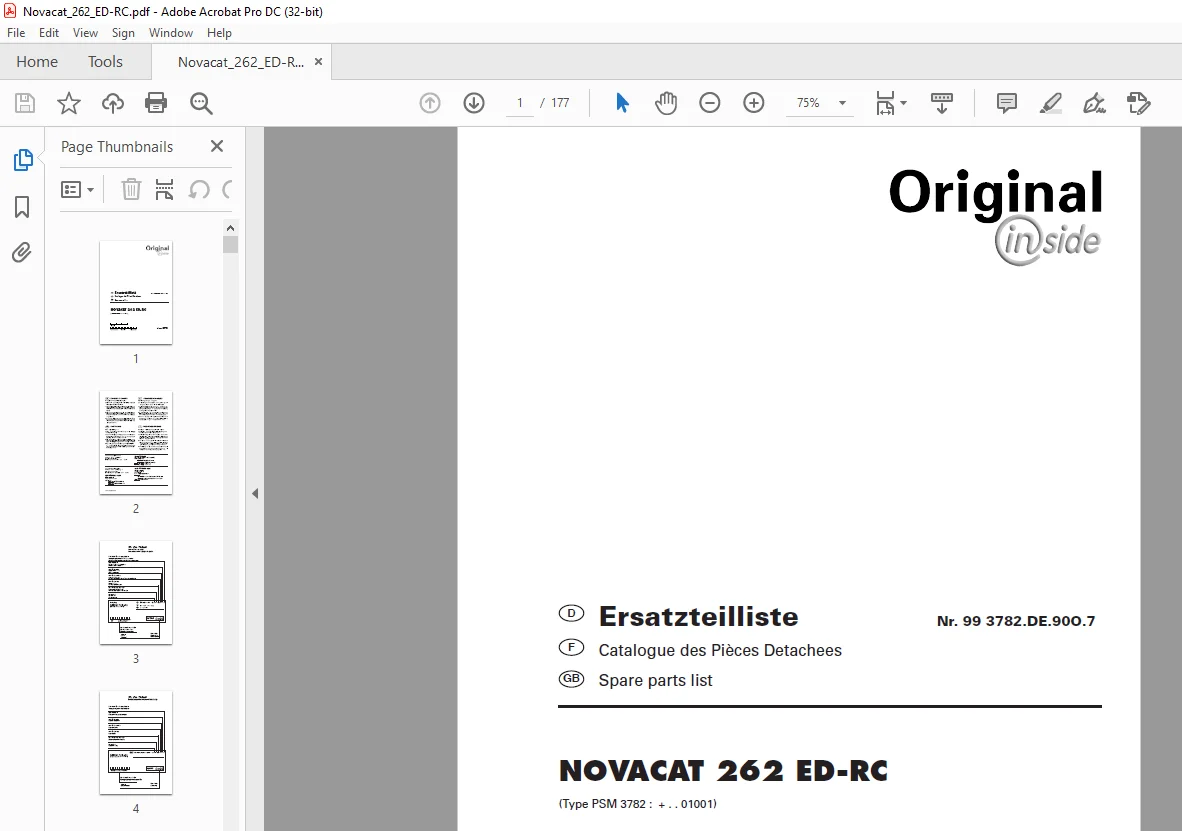Add document to starred with star icon

coord(69,103)
